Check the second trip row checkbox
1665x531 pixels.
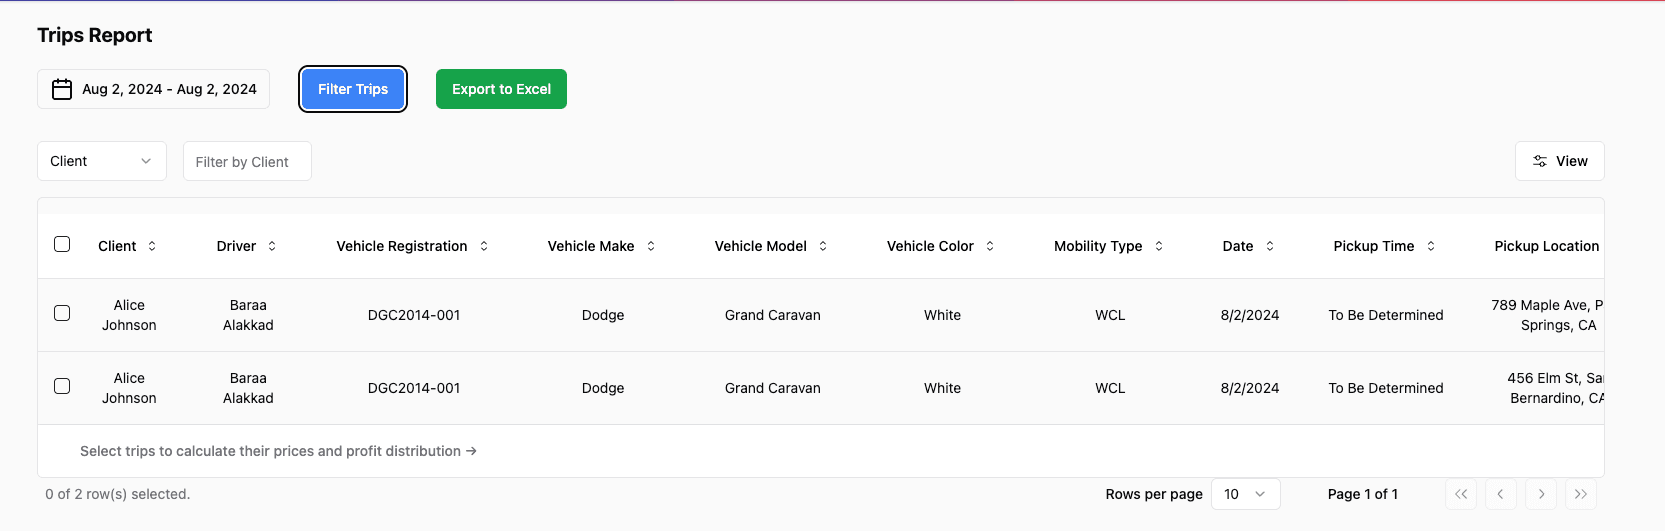62,386
